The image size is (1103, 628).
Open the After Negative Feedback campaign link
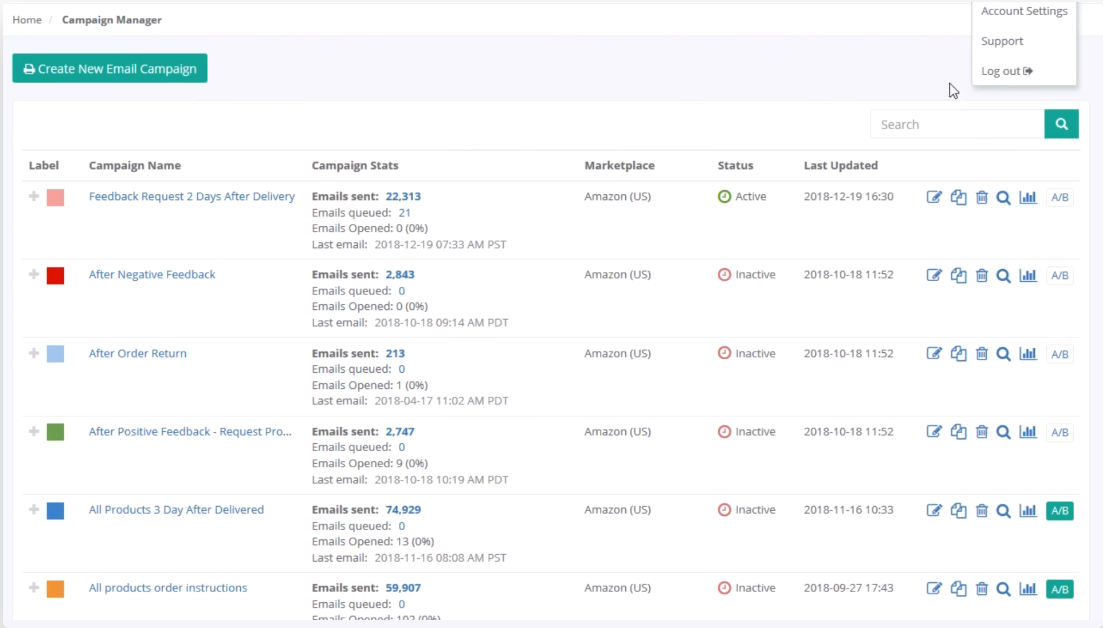pyautogui.click(x=152, y=274)
